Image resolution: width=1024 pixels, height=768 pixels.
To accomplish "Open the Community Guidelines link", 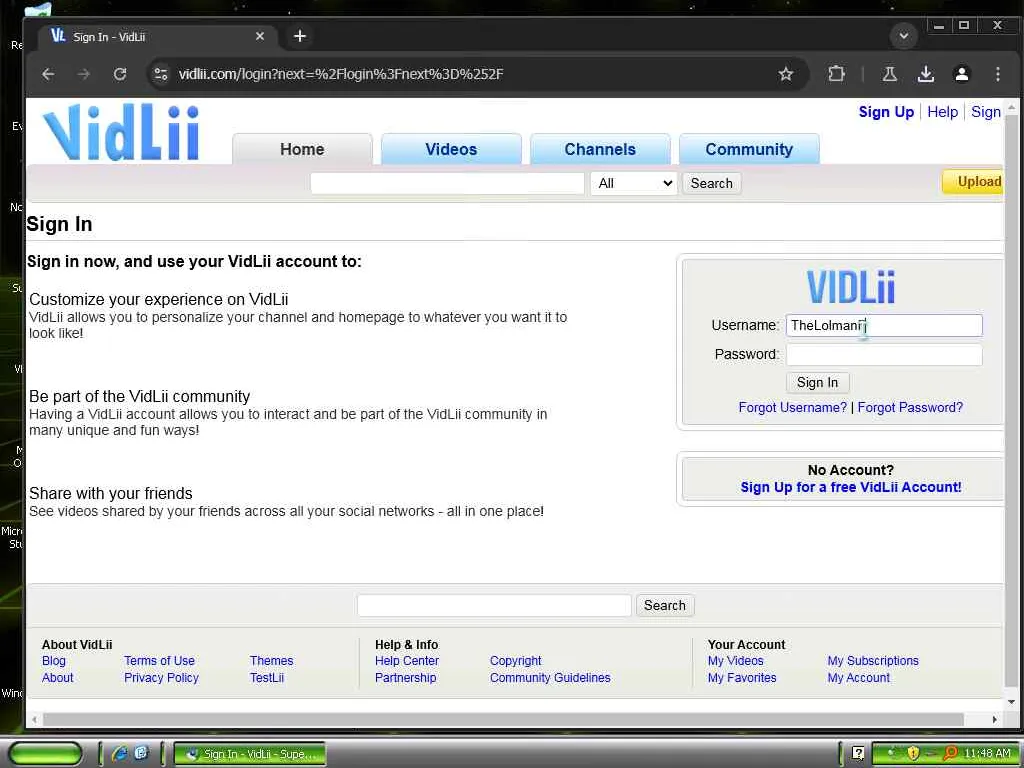I will [551, 678].
